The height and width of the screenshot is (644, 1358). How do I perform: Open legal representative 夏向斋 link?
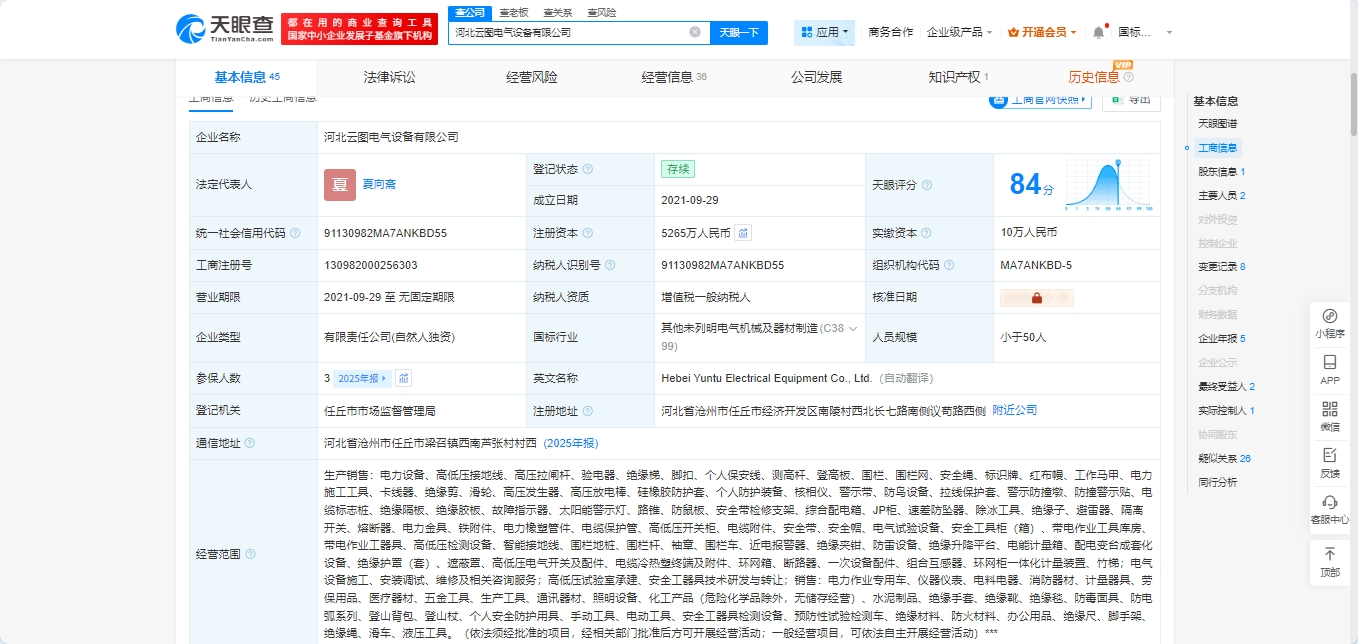[x=379, y=184]
